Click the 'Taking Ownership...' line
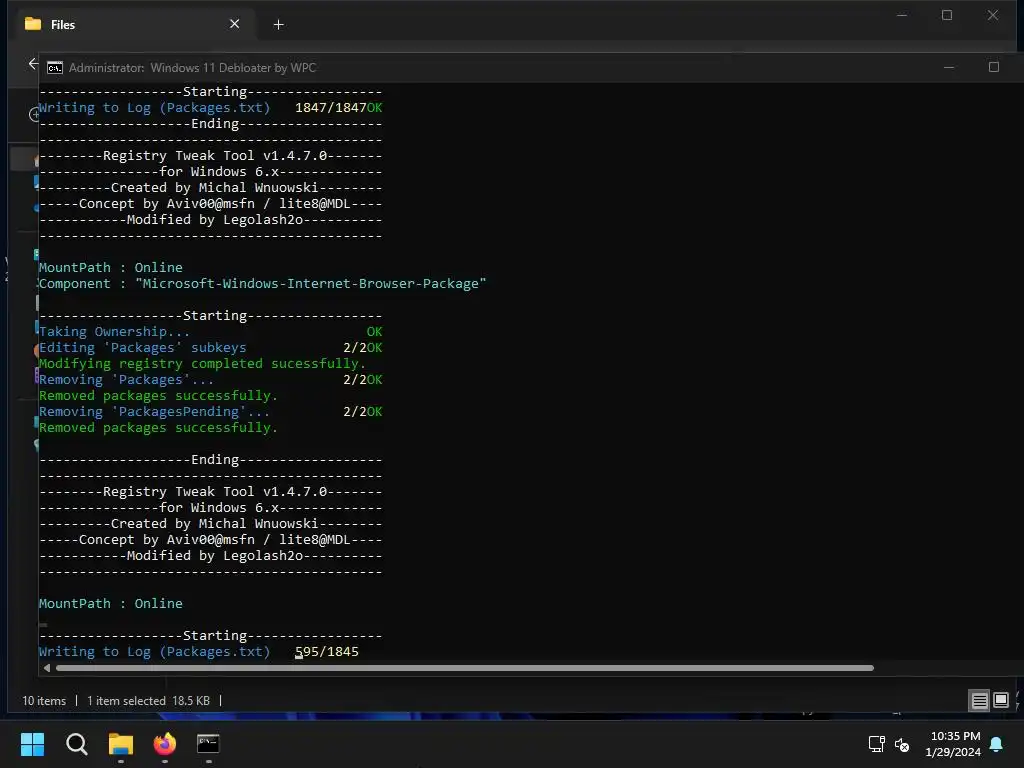Screen dimensions: 1024x768 (x=114, y=332)
